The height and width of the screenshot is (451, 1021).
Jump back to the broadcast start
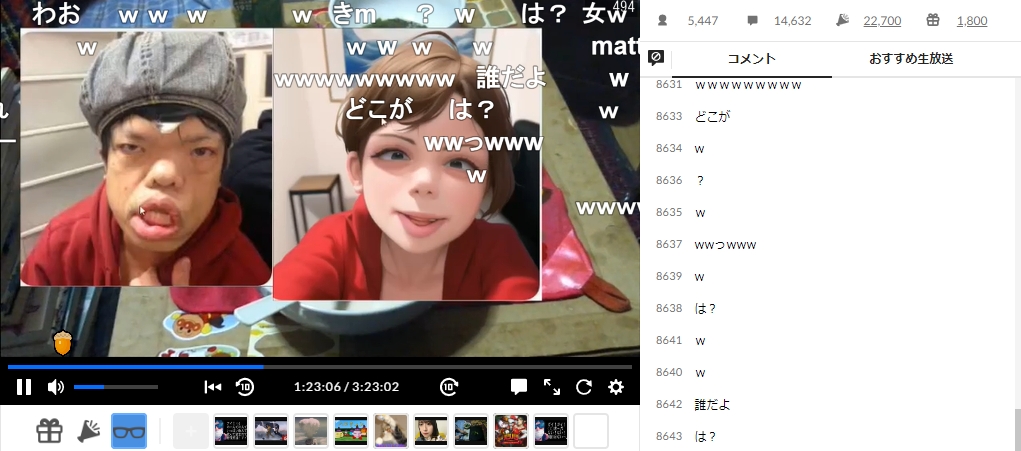[x=212, y=387]
